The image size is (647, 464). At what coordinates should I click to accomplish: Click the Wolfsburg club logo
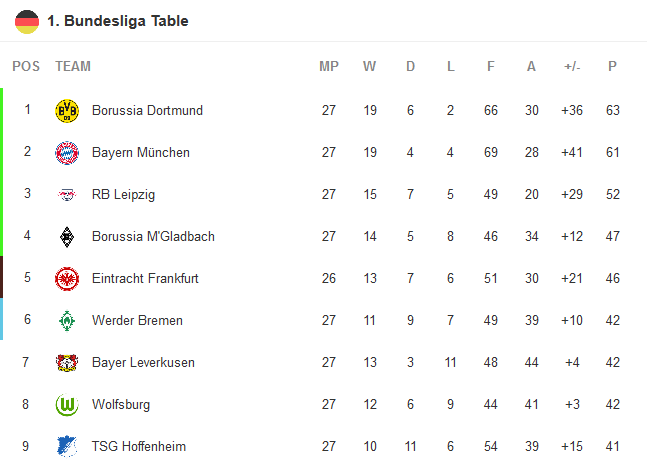pyautogui.click(x=67, y=404)
